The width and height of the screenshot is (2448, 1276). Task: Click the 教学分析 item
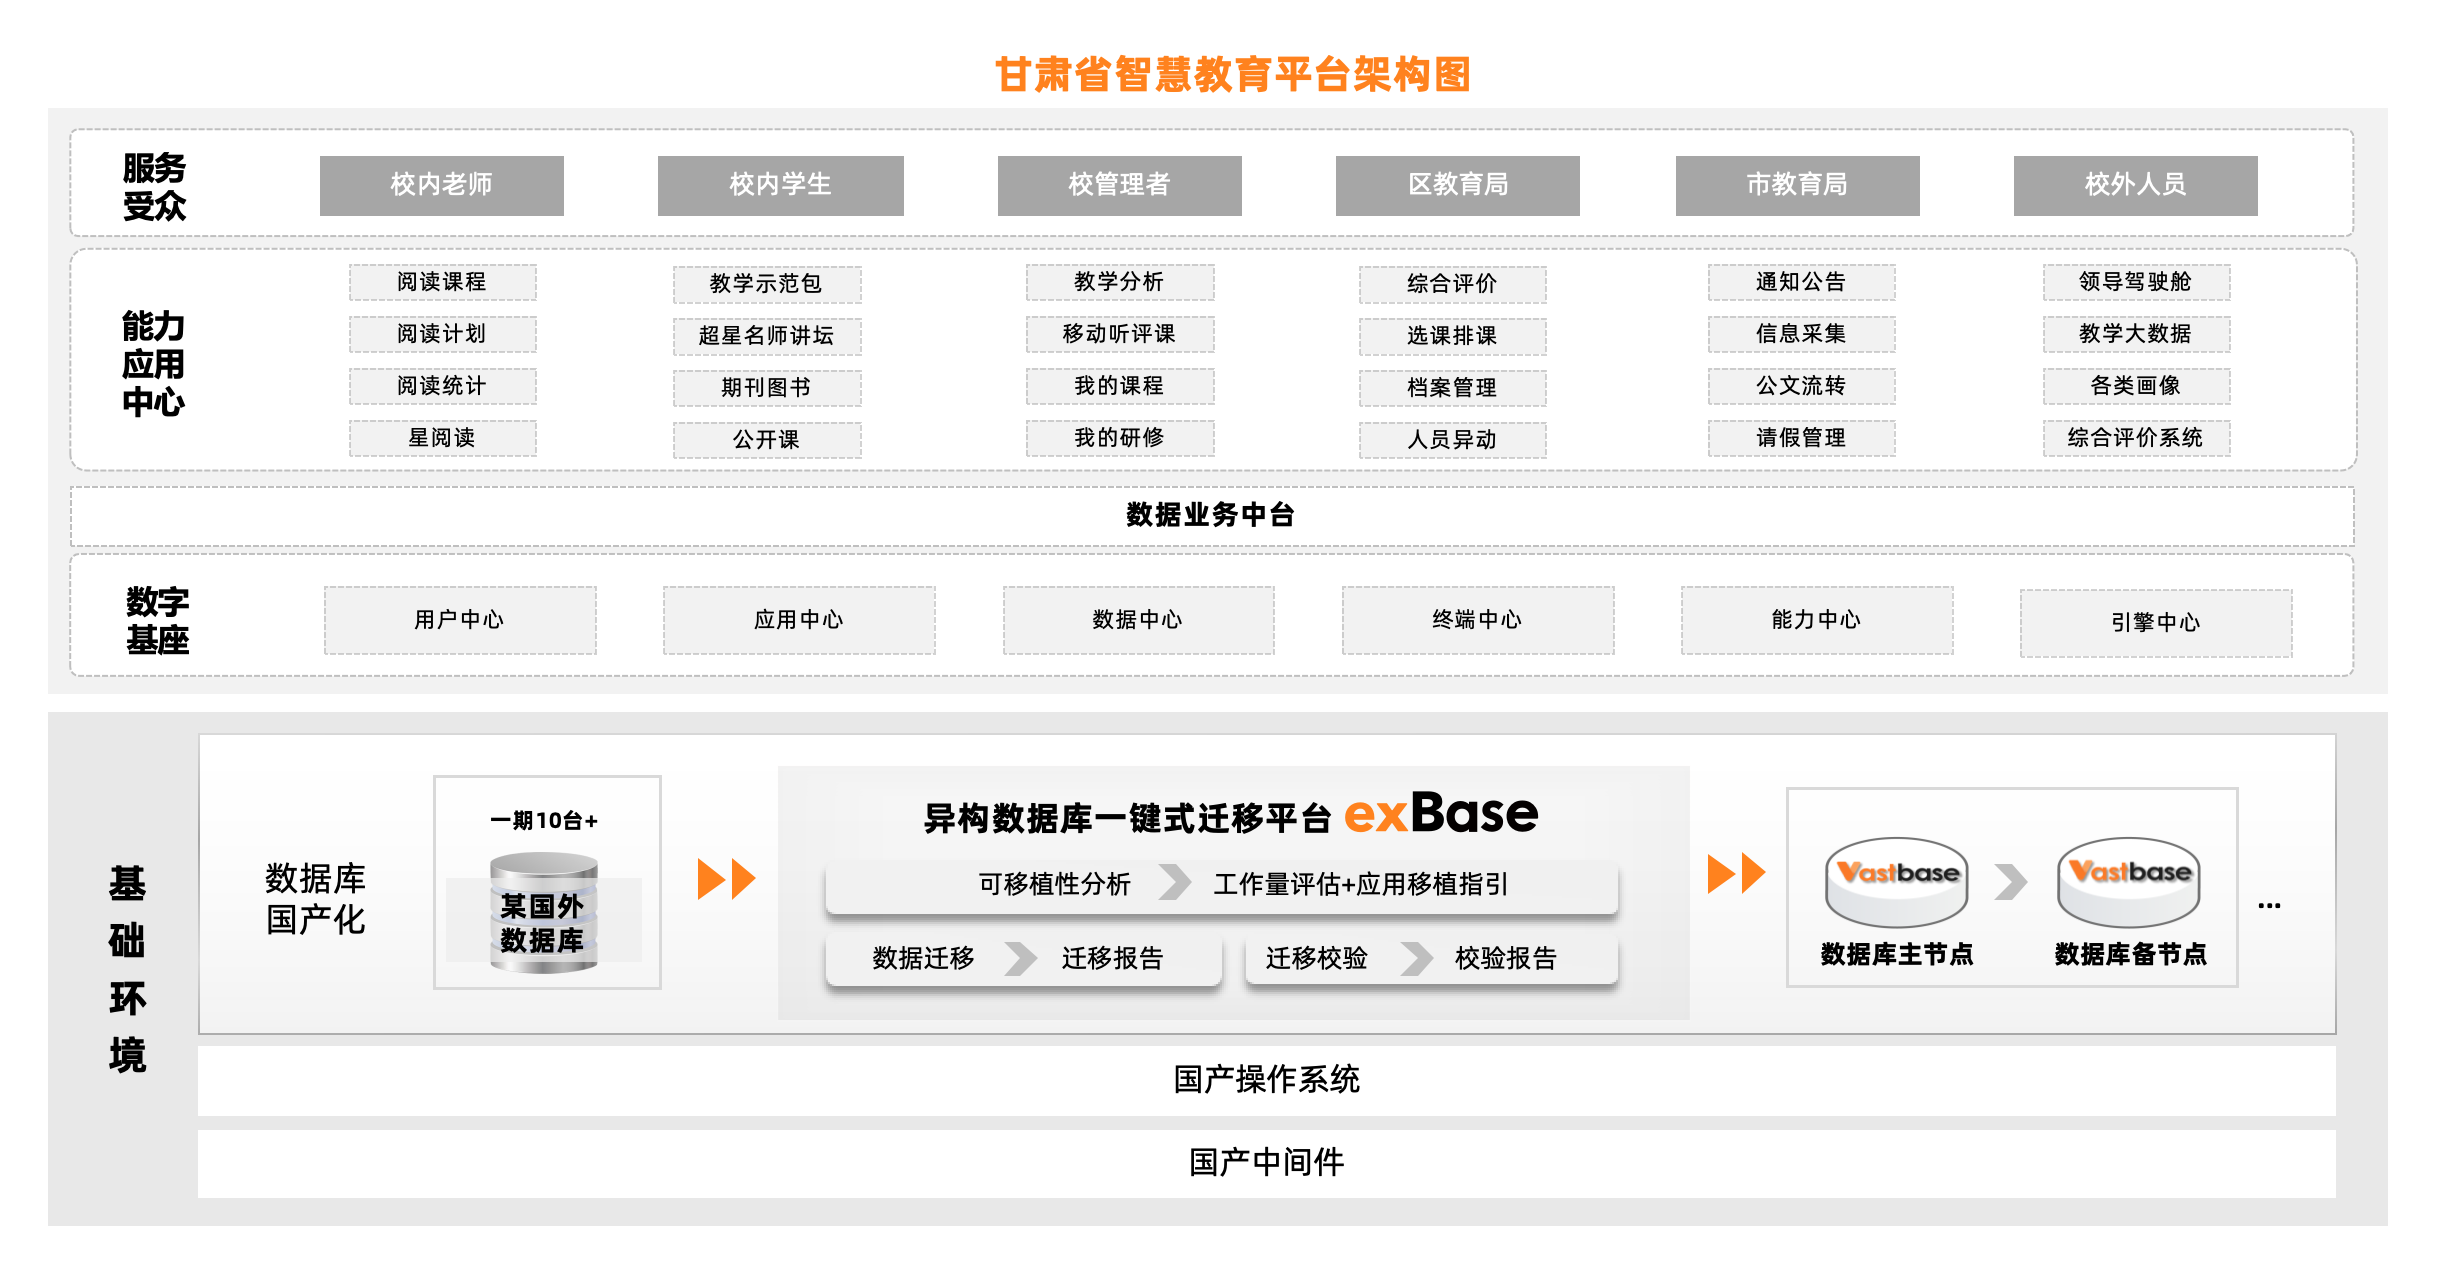point(1120,282)
